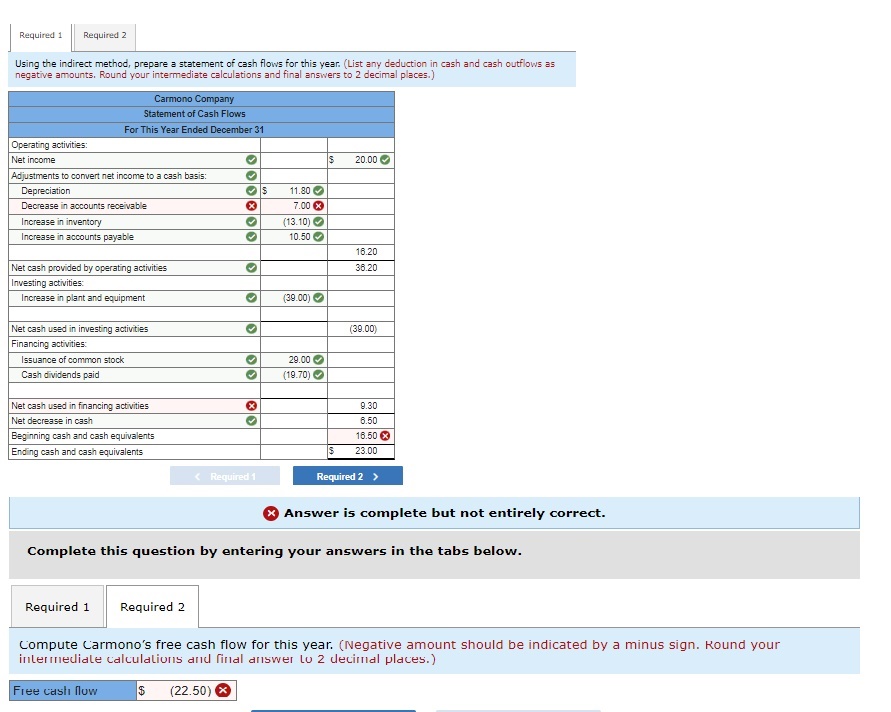The height and width of the screenshot is (712, 891).
Task: Select the red X next to Free cash flow
Action: [224, 690]
